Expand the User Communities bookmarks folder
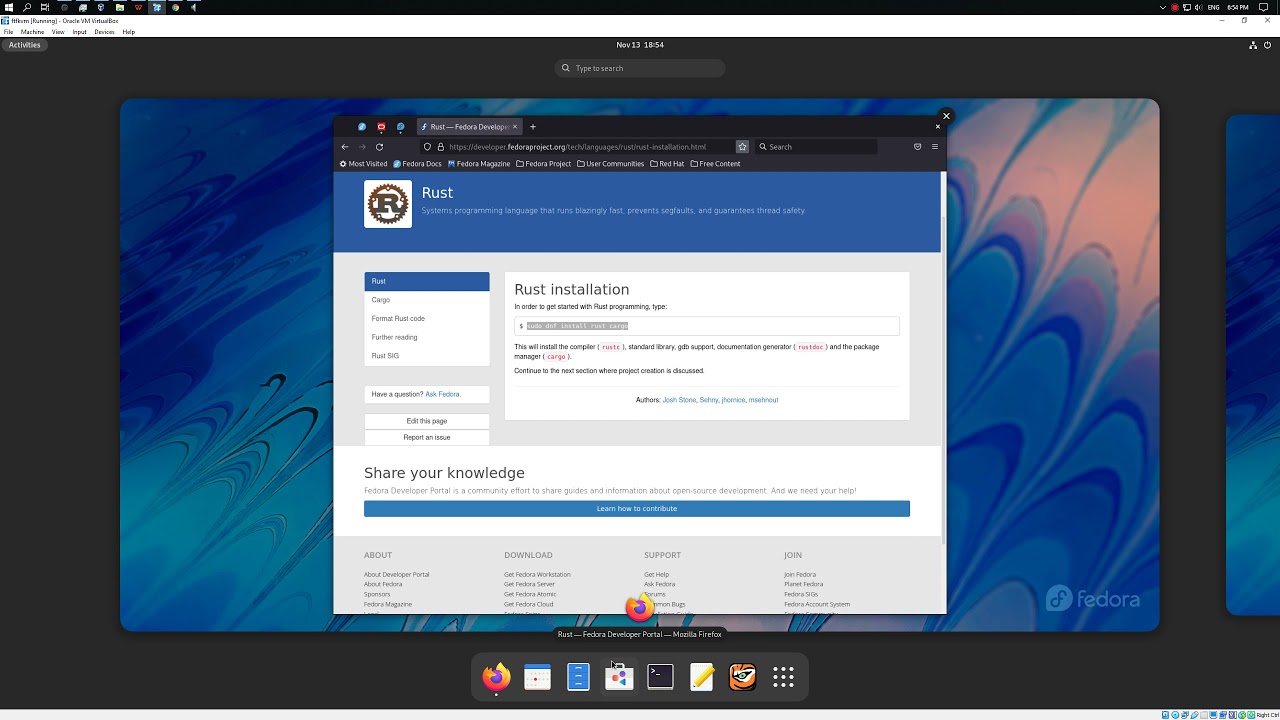 tap(611, 164)
